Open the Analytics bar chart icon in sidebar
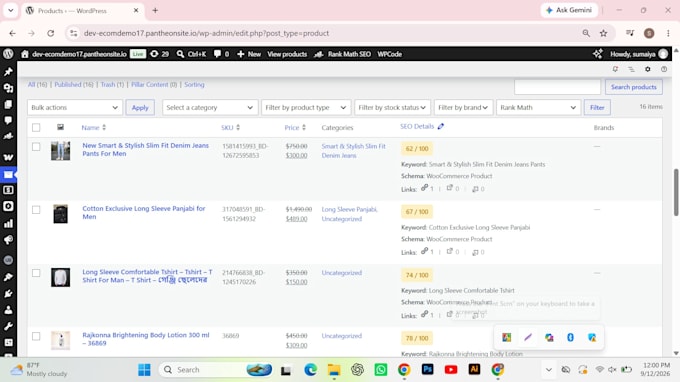This screenshot has width=680, height=382. click(8, 224)
